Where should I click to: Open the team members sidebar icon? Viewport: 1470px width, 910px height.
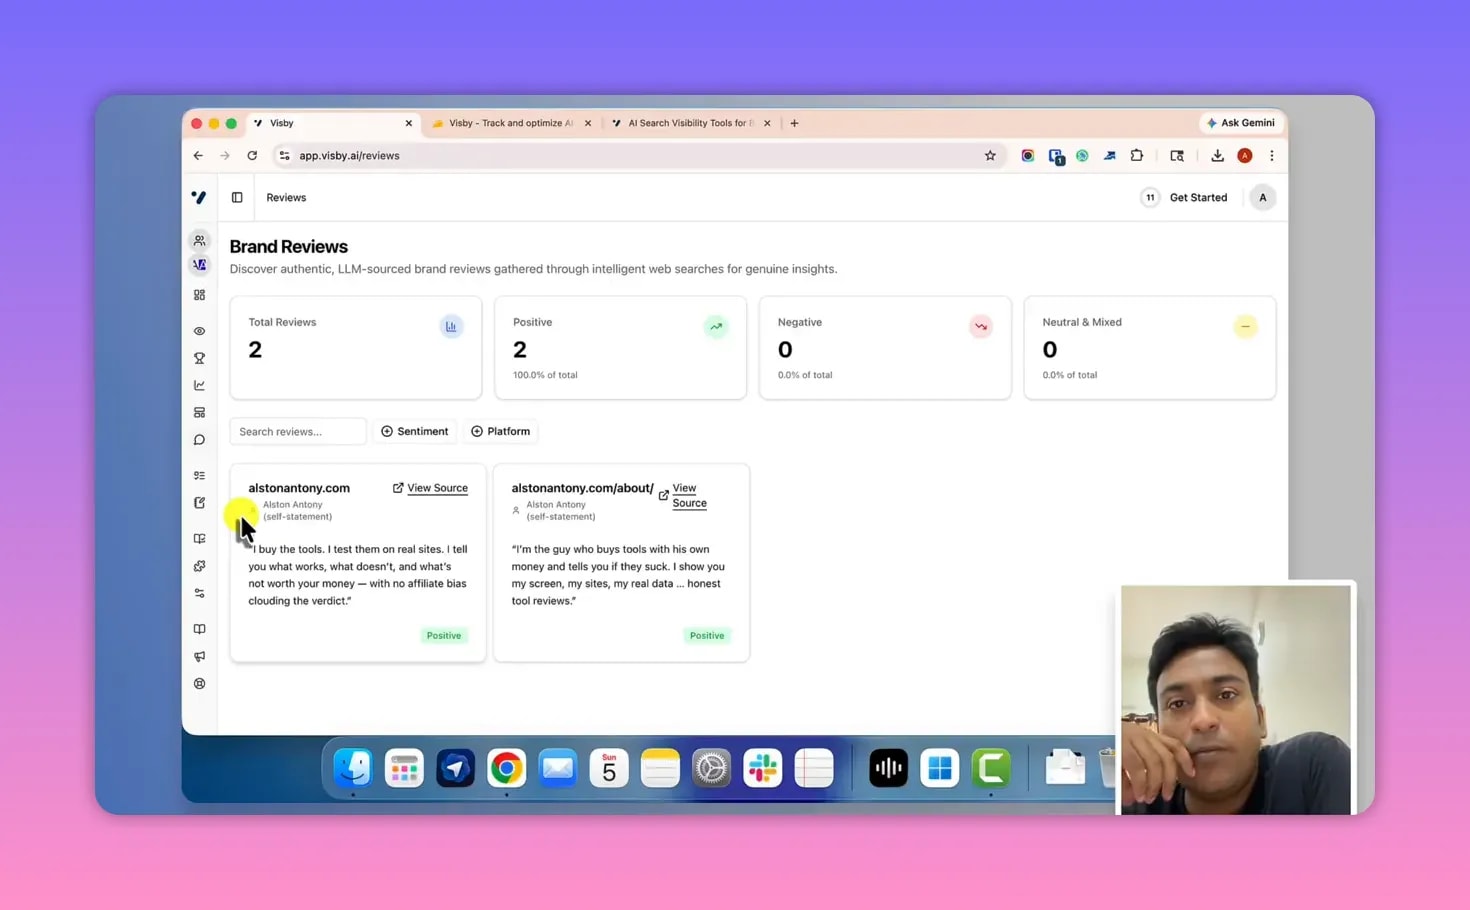tap(199, 240)
